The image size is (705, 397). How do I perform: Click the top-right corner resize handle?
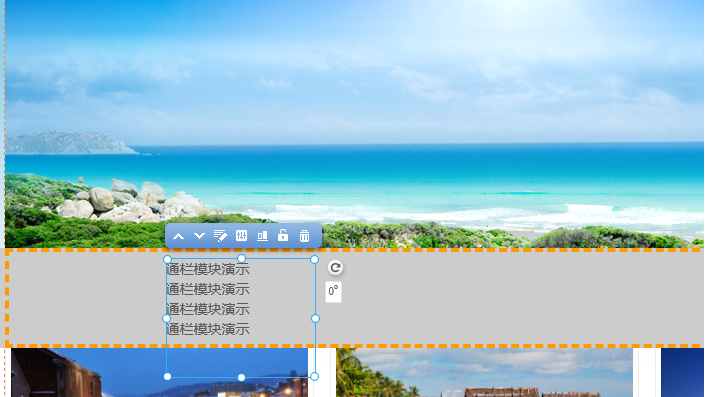tap(314, 259)
